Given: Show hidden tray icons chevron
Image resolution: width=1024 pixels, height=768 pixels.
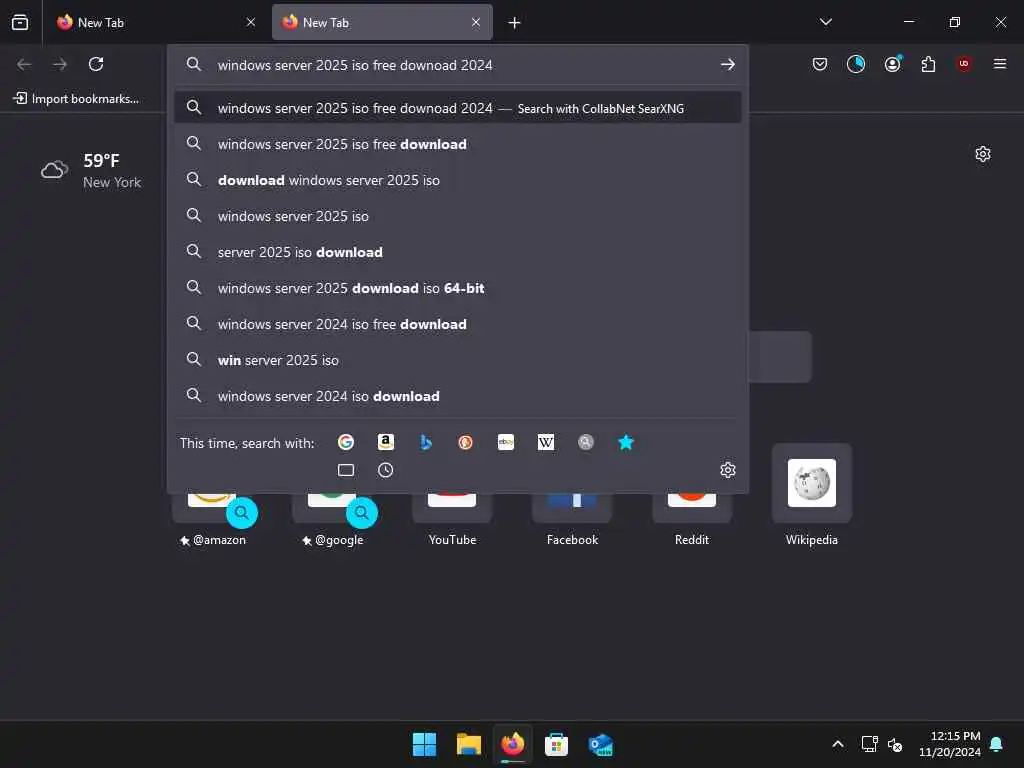Looking at the screenshot, I should (x=837, y=744).
